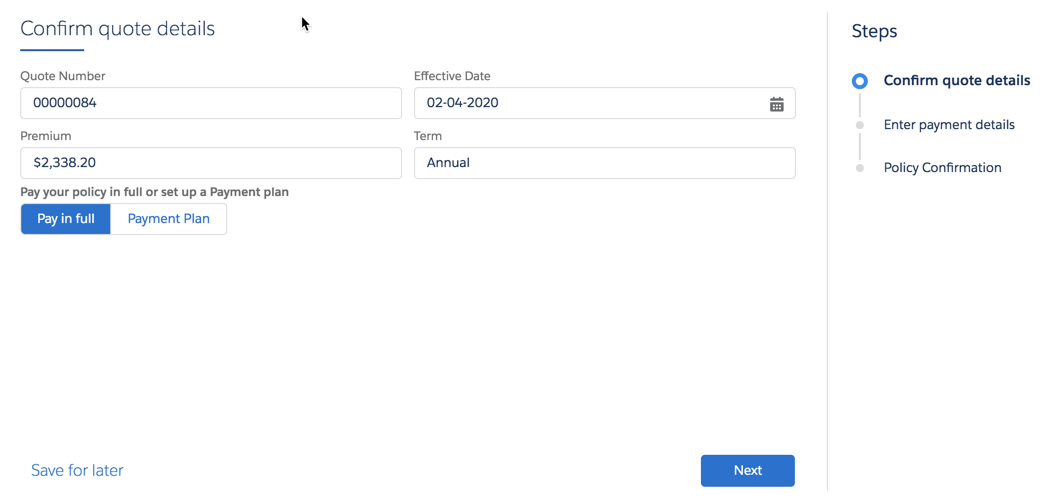Screen dimensions: 1041x500
Task: Select the Pay in full option
Action: [66, 219]
